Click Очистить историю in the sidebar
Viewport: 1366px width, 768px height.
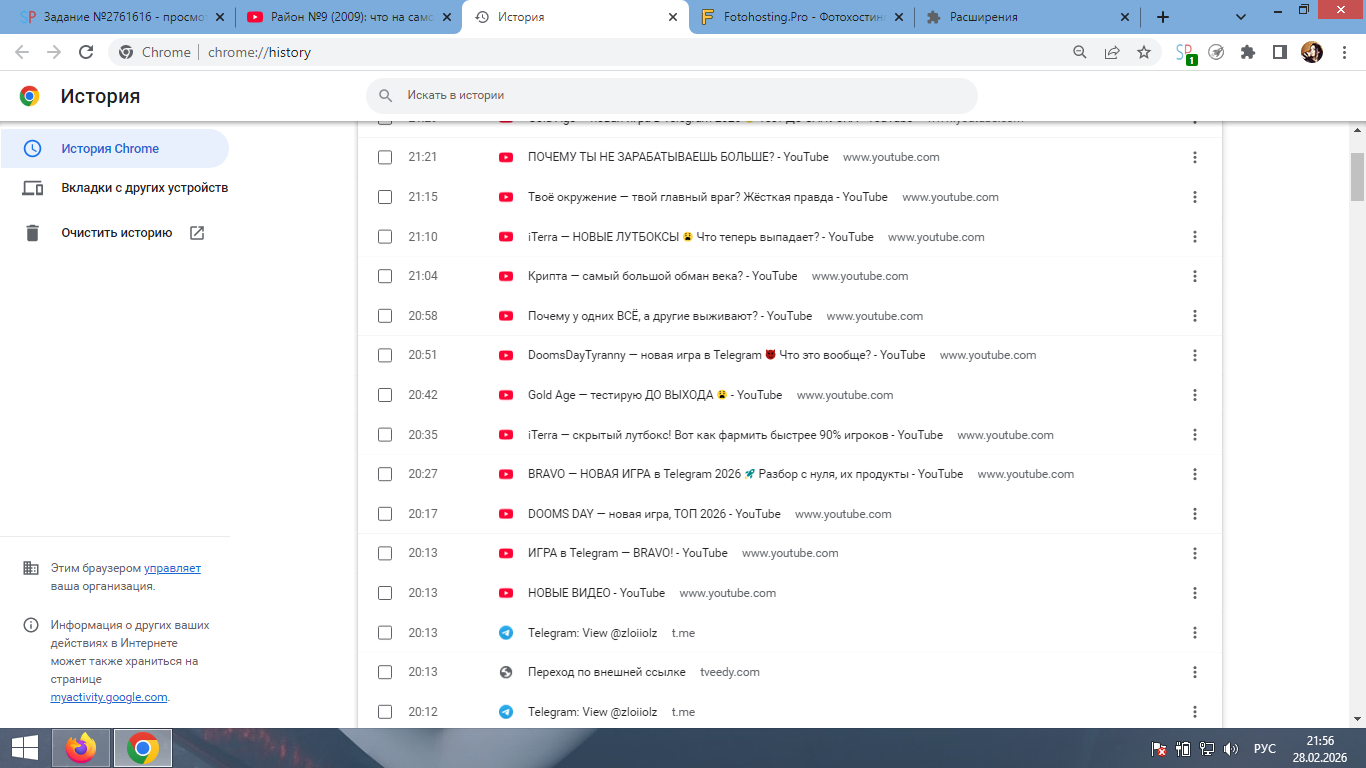(x=116, y=233)
